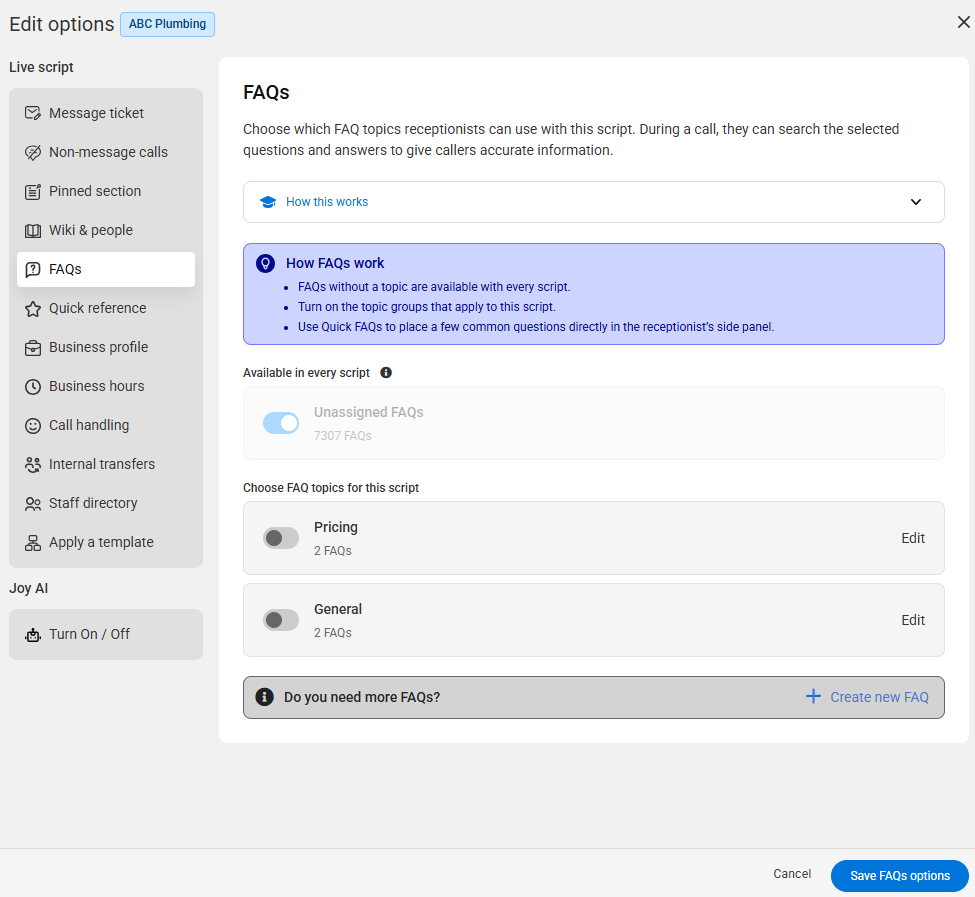Click the ABC Plumbing badge
The height and width of the screenshot is (897, 975).
coord(167,24)
